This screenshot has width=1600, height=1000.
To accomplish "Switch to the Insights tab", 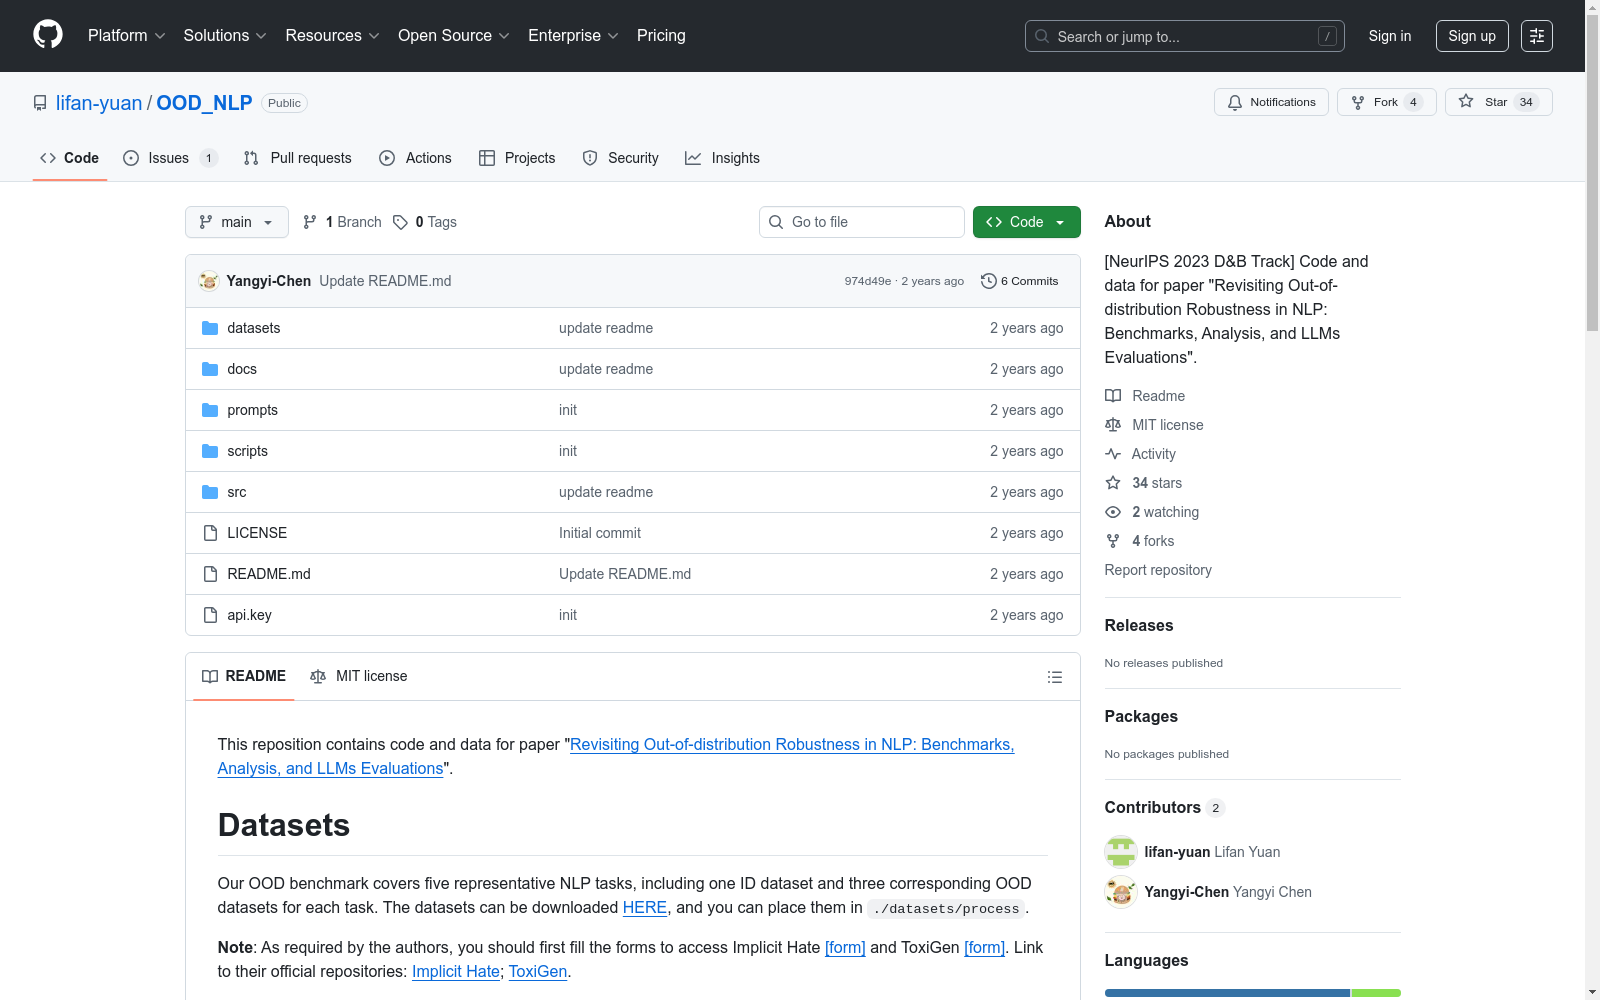I will 722,158.
